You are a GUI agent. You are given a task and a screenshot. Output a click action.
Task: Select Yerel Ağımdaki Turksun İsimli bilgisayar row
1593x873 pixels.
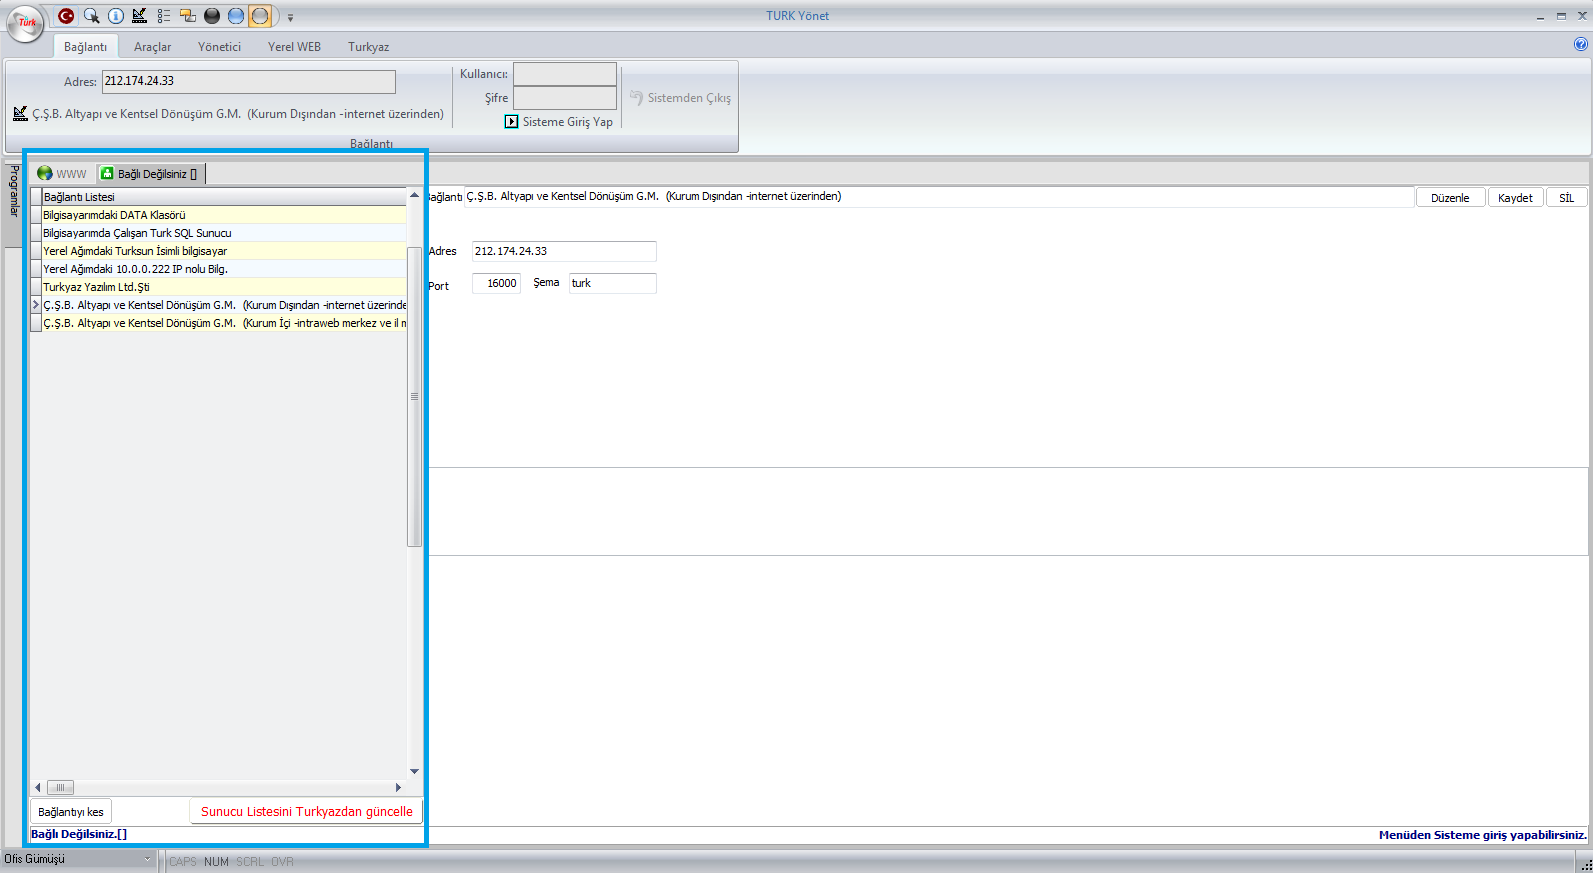224,251
